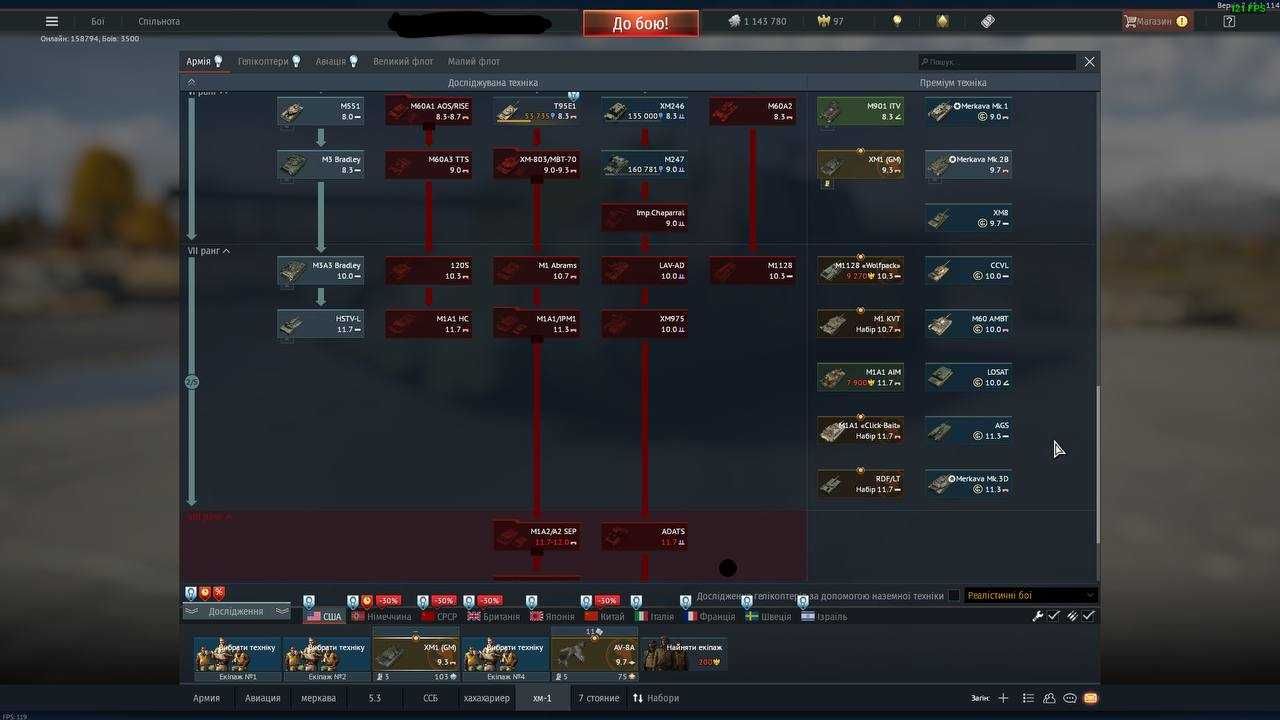Select the хахахариер preset

pyautogui.click(x=487, y=698)
